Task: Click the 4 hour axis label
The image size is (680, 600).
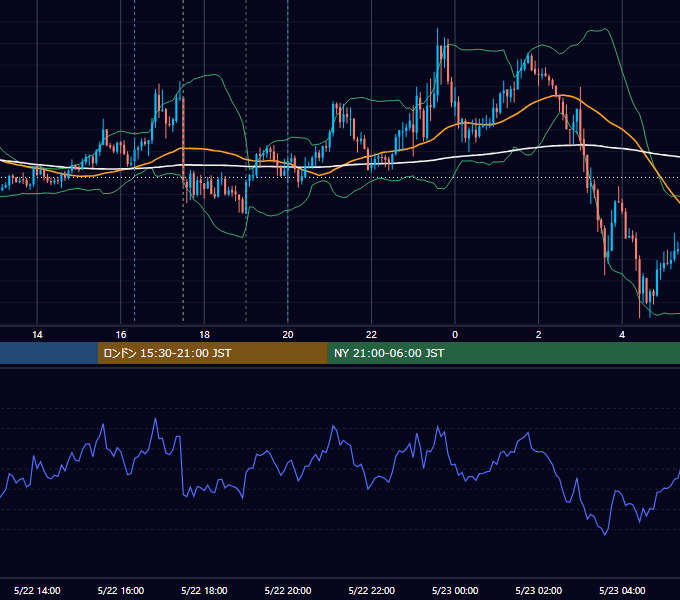Action: point(622,335)
